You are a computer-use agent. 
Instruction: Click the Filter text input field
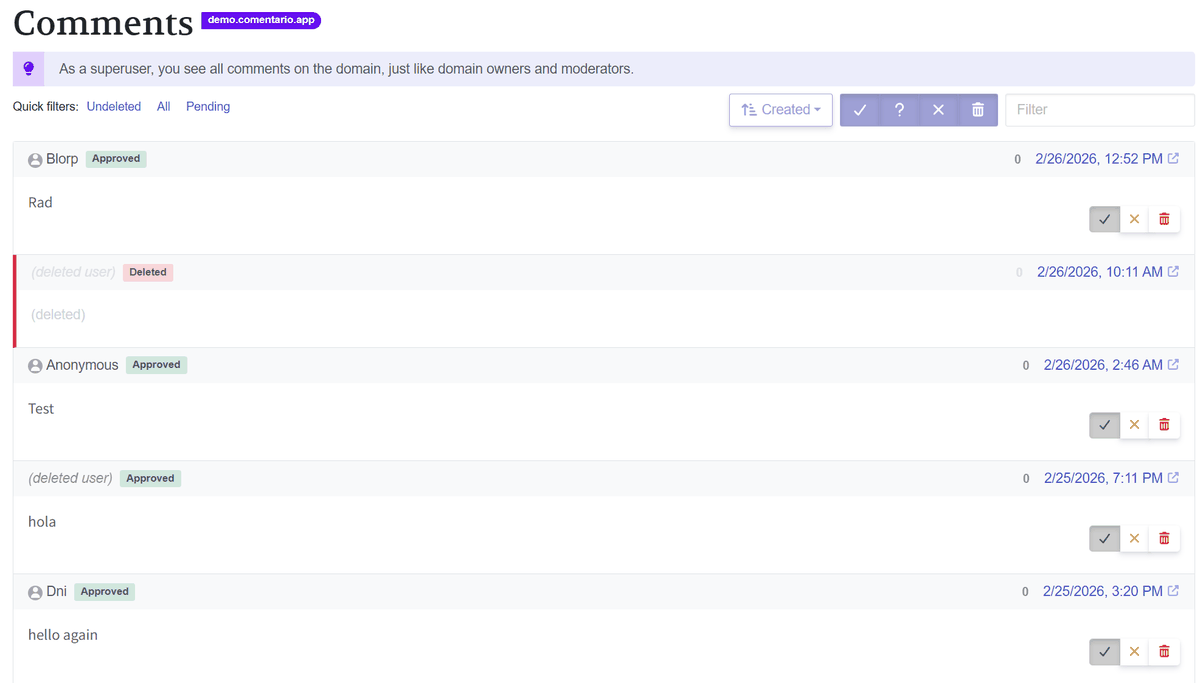tap(1099, 110)
